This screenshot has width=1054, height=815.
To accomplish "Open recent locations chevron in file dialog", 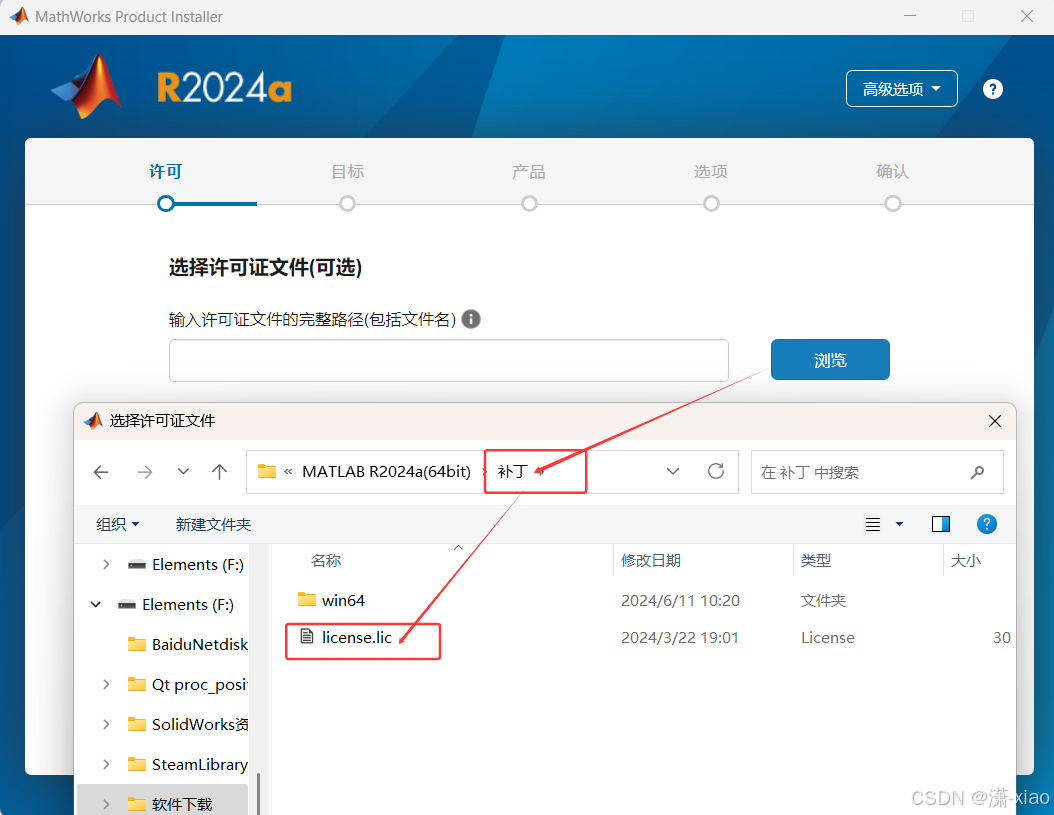I will coord(183,472).
